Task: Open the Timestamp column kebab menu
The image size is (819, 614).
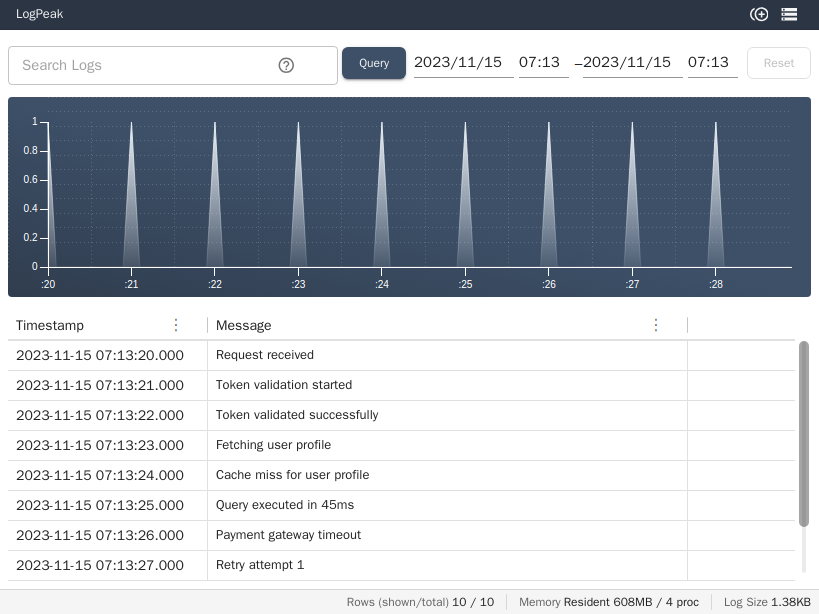Action: coord(176,325)
